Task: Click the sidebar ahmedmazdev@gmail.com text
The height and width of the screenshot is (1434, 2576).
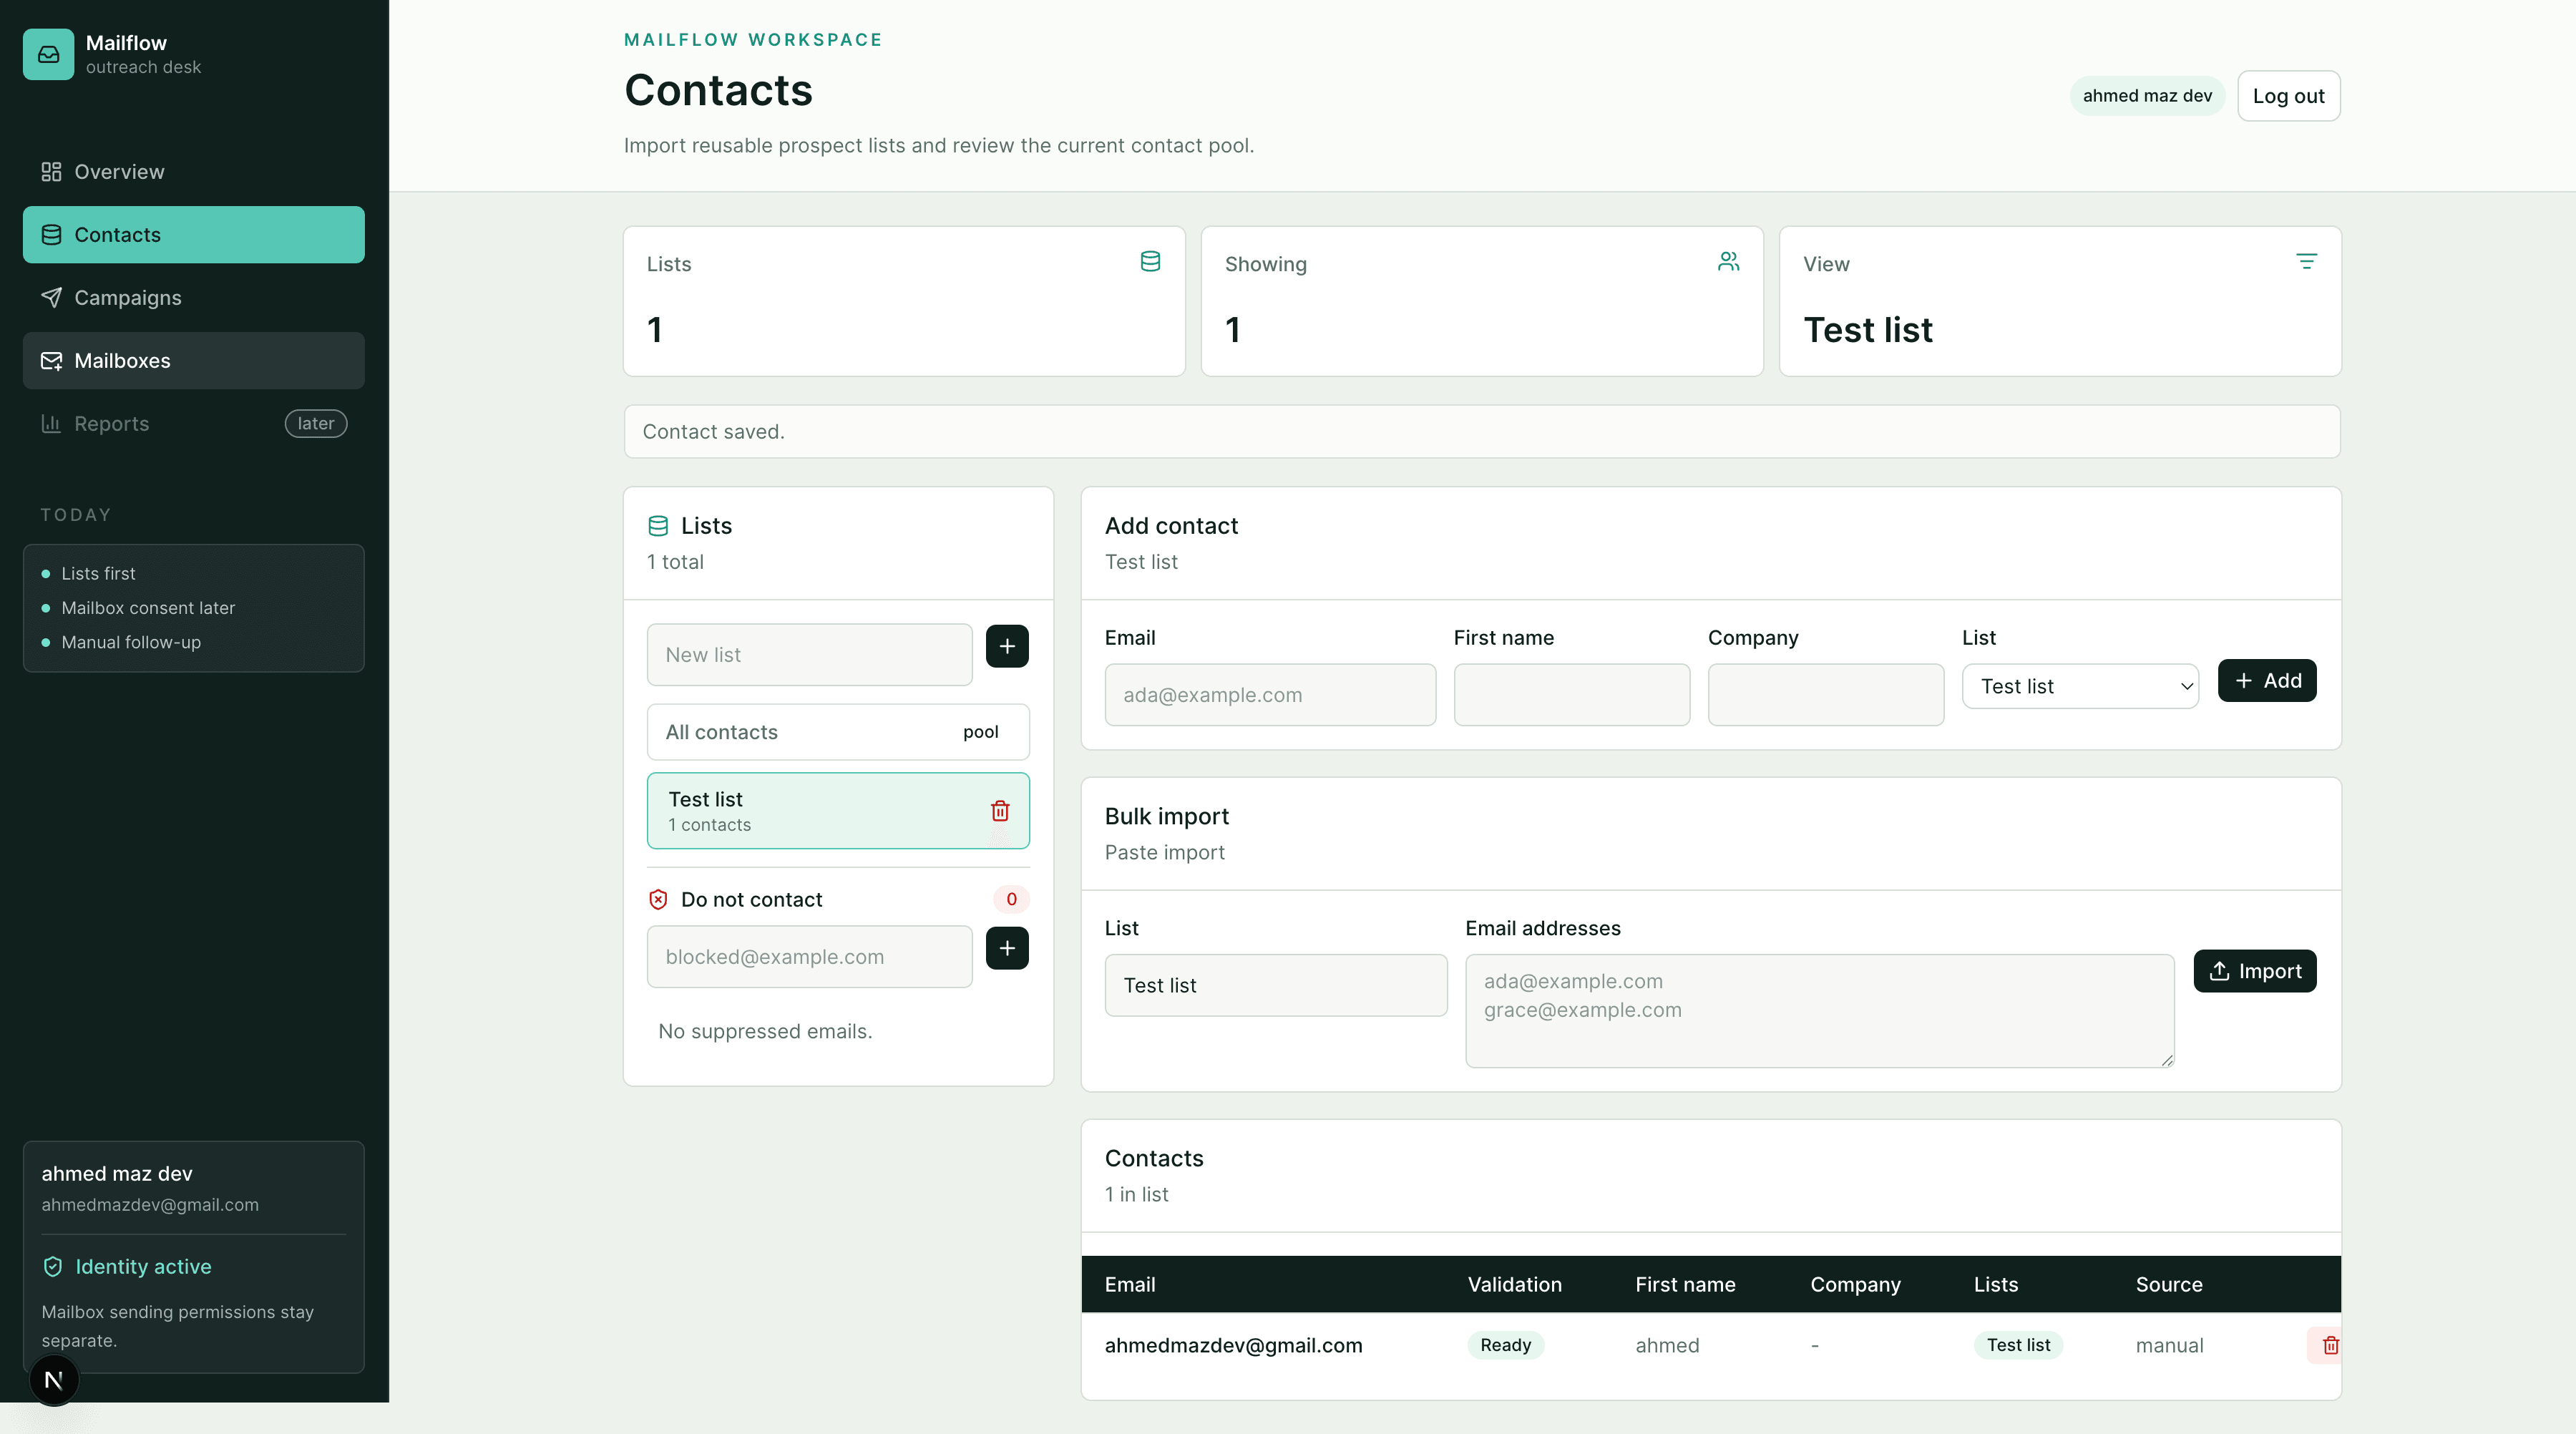Action: pyautogui.click(x=150, y=1205)
